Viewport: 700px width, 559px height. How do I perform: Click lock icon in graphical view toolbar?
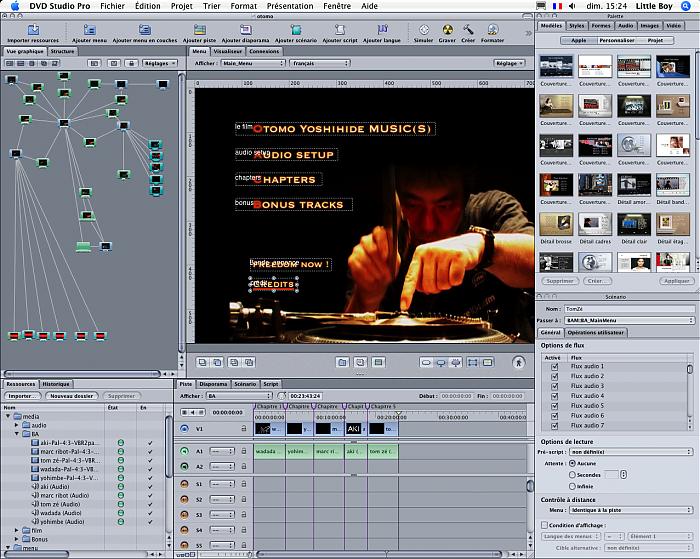point(131,63)
